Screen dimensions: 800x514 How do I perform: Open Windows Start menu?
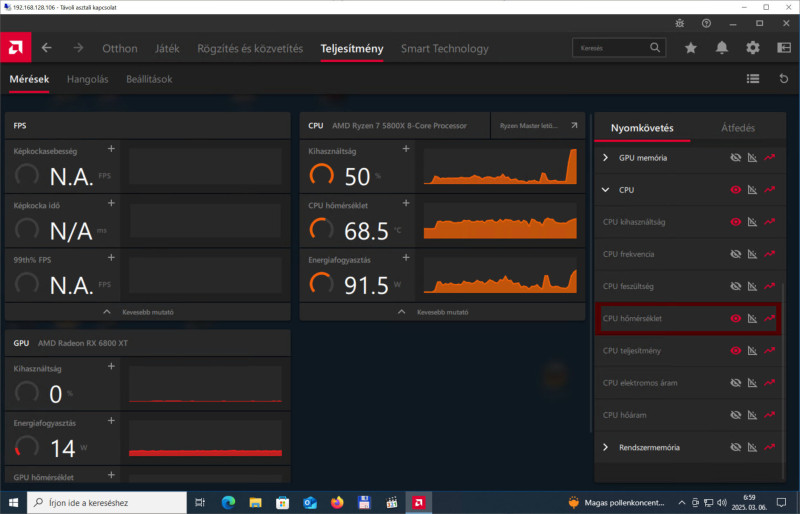[13, 502]
